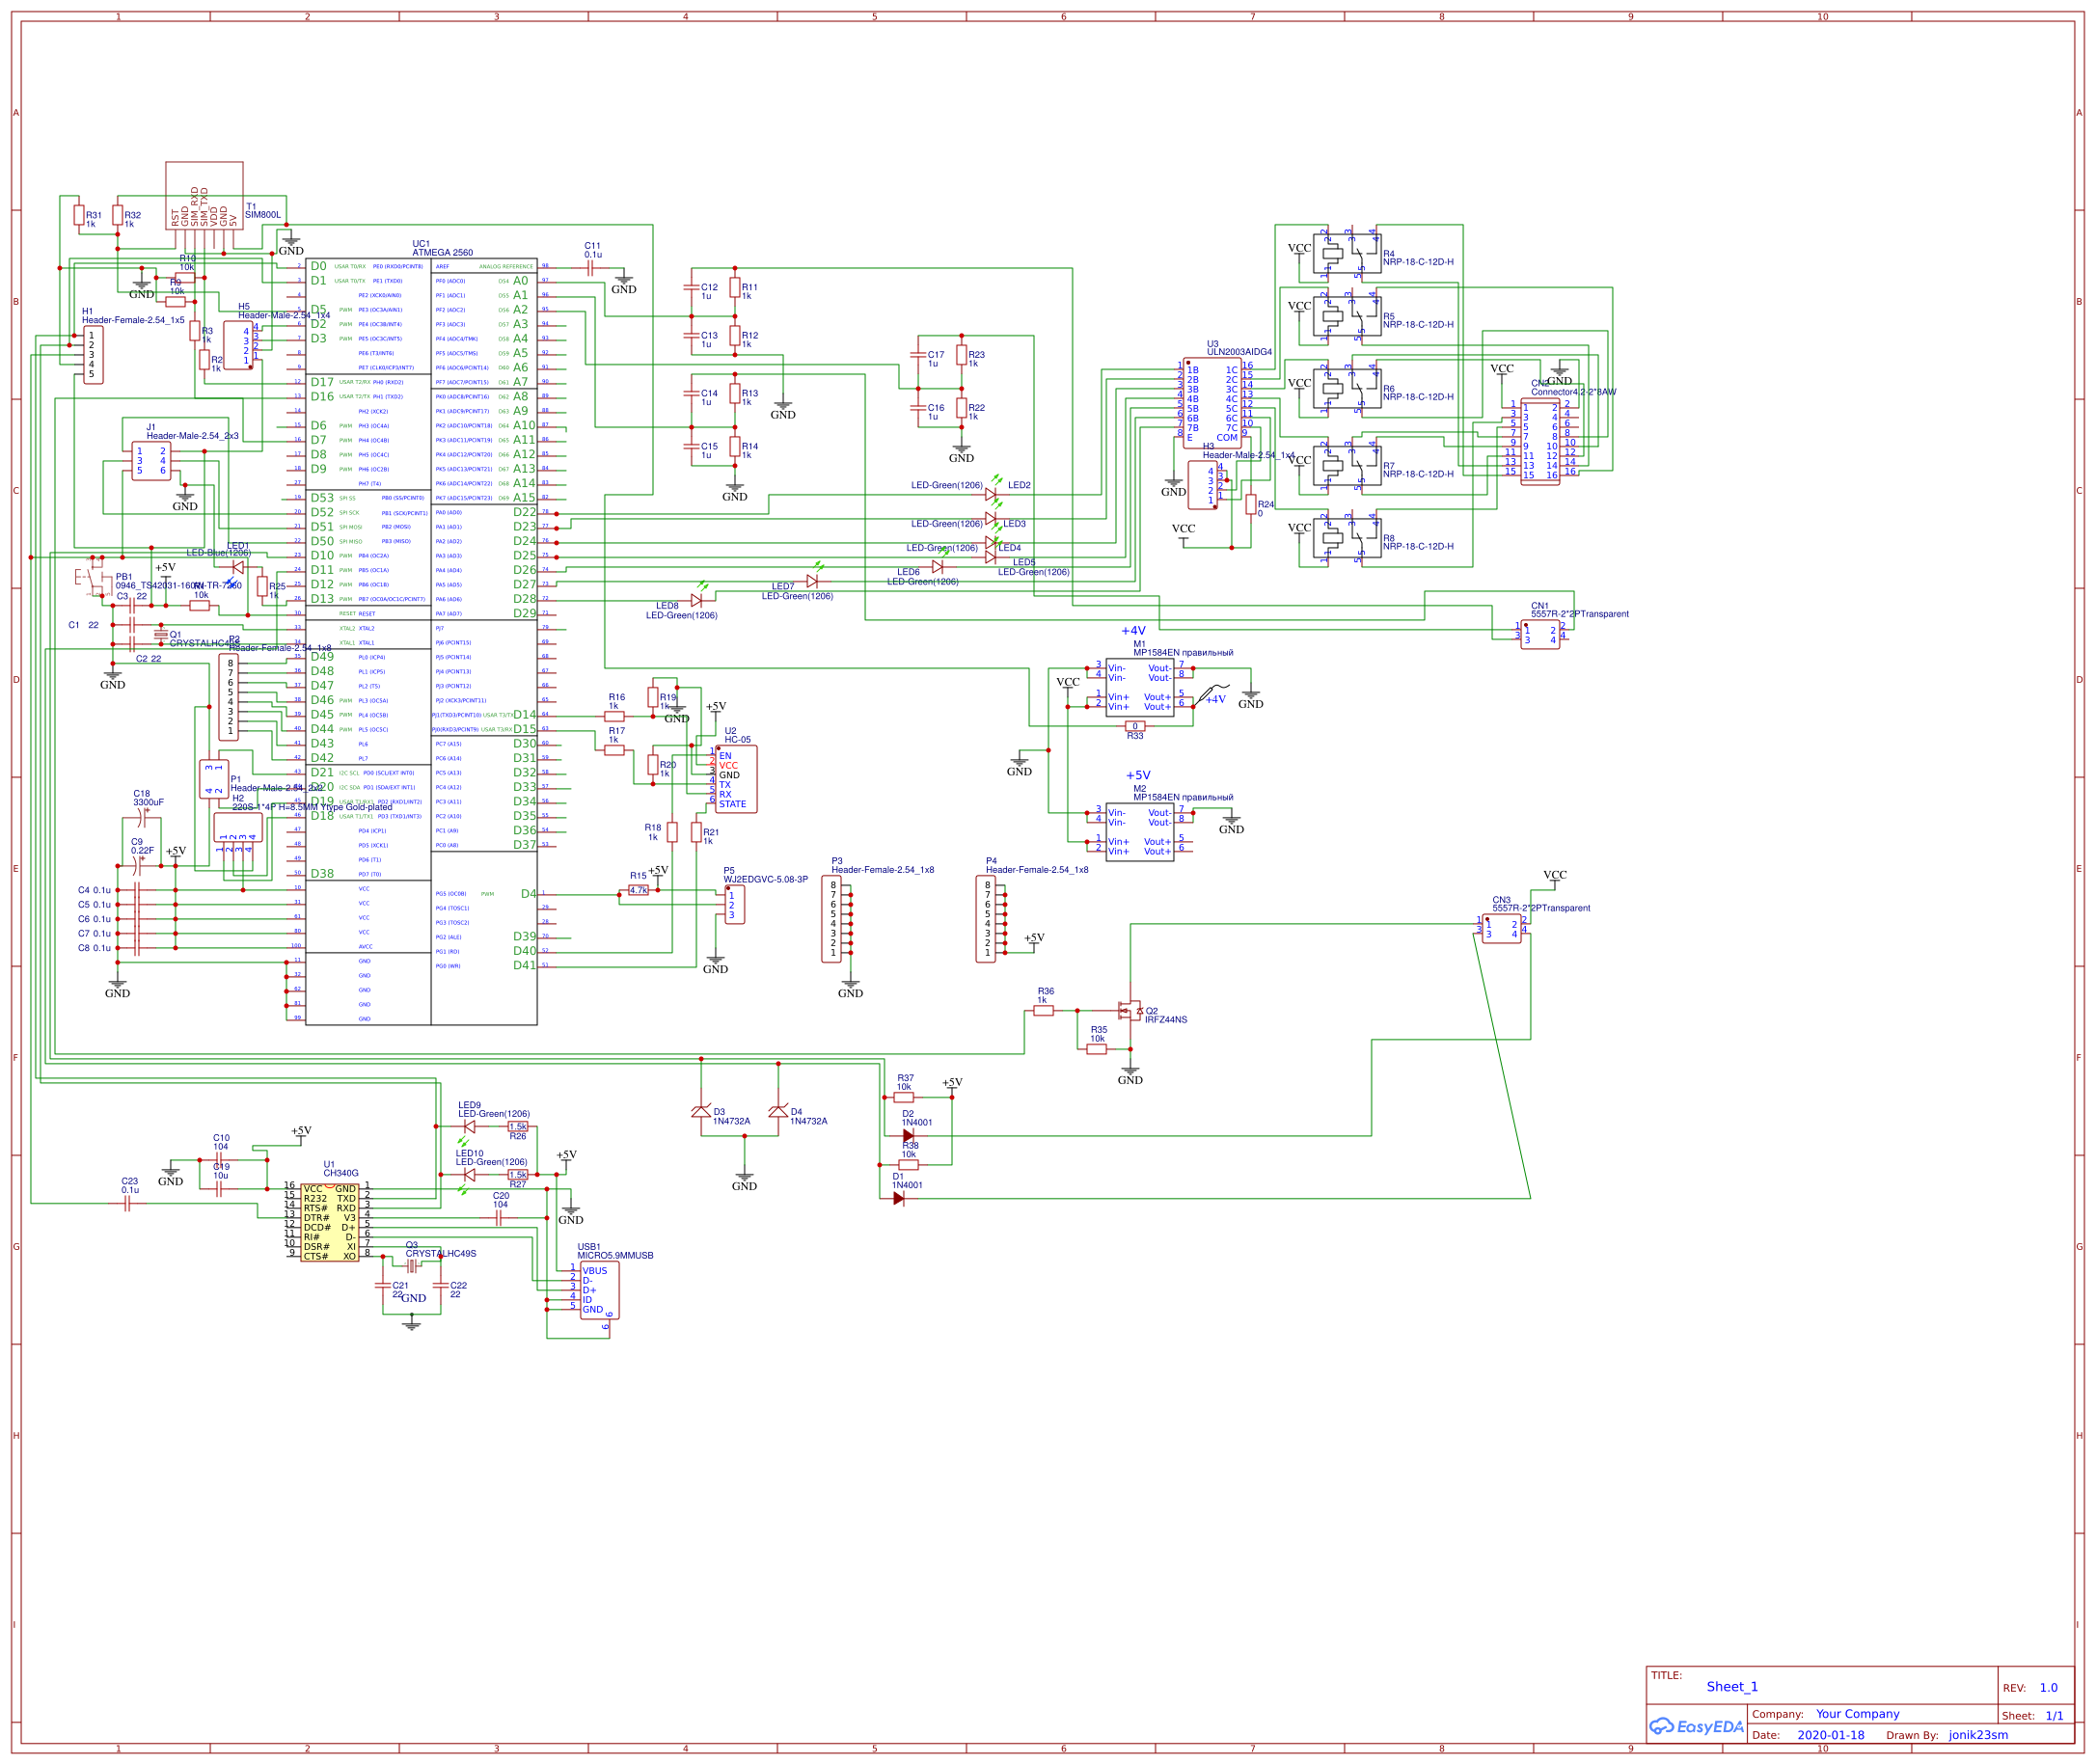Click the REV 1.0 value
This screenshot has height=1764, width=2096.
pyautogui.click(x=2048, y=1688)
